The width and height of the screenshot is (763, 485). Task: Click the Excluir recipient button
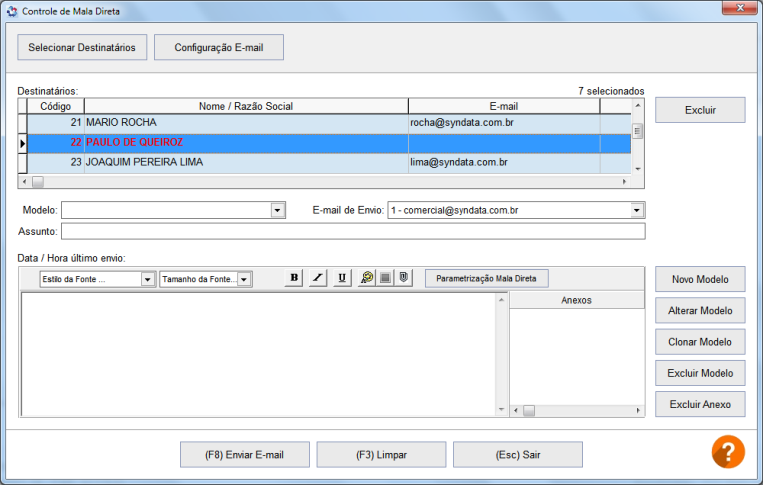[x=700, y=110]
